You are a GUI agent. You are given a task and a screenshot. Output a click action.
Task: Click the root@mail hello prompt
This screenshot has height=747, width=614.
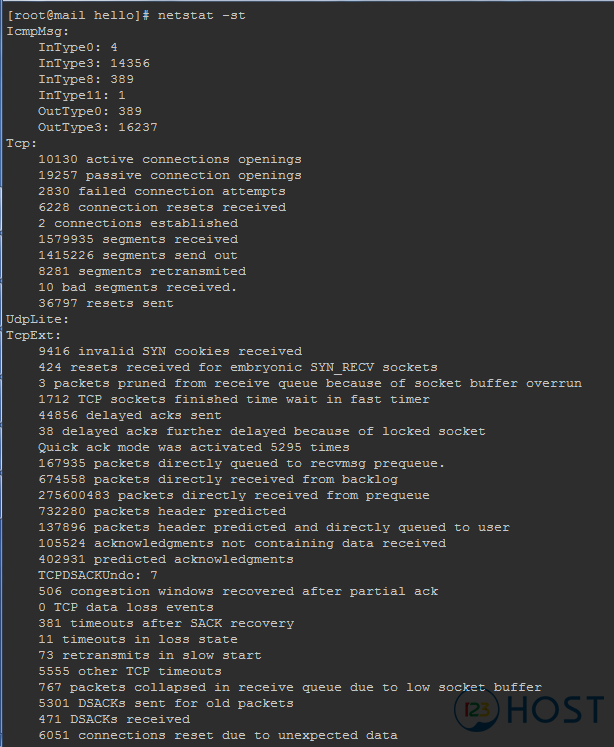[x=78, y=15]
